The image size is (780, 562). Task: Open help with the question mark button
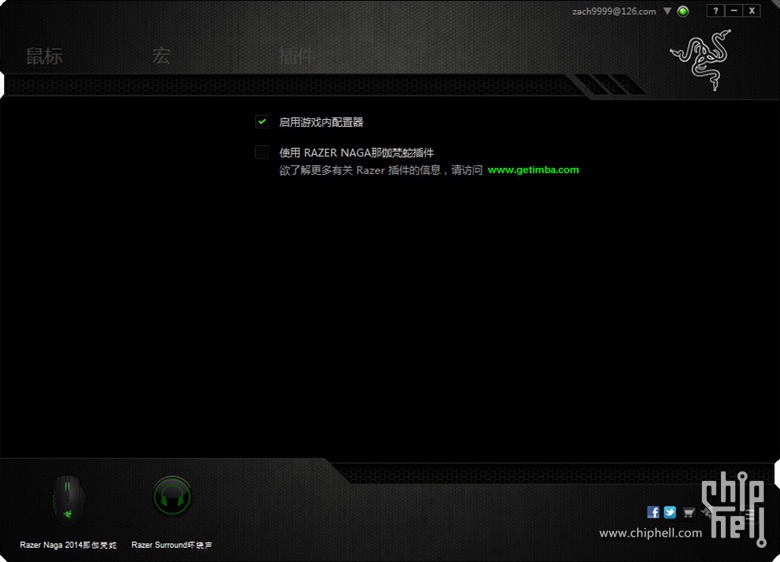tap(715, 11)
